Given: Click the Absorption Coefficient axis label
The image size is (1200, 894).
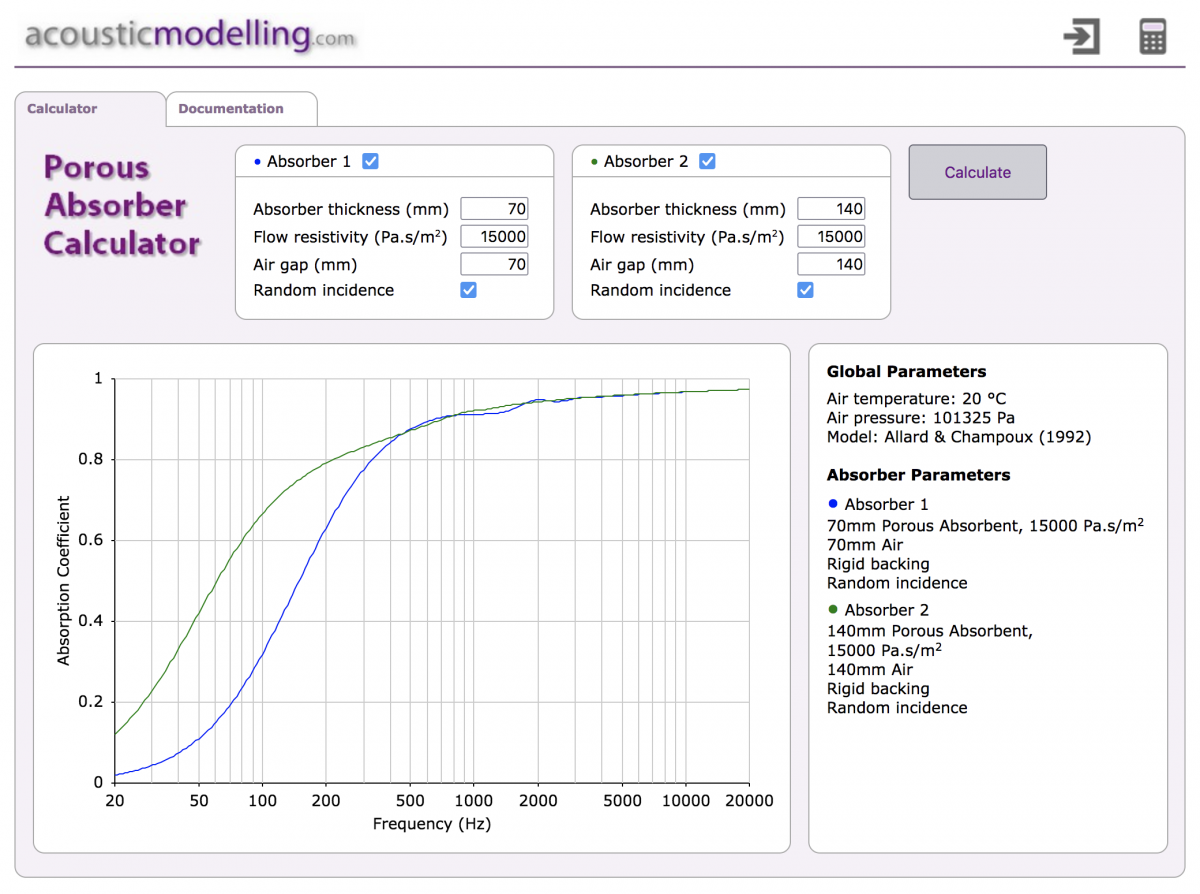Looking at the screenshot, I should click(x=64, y=580).
